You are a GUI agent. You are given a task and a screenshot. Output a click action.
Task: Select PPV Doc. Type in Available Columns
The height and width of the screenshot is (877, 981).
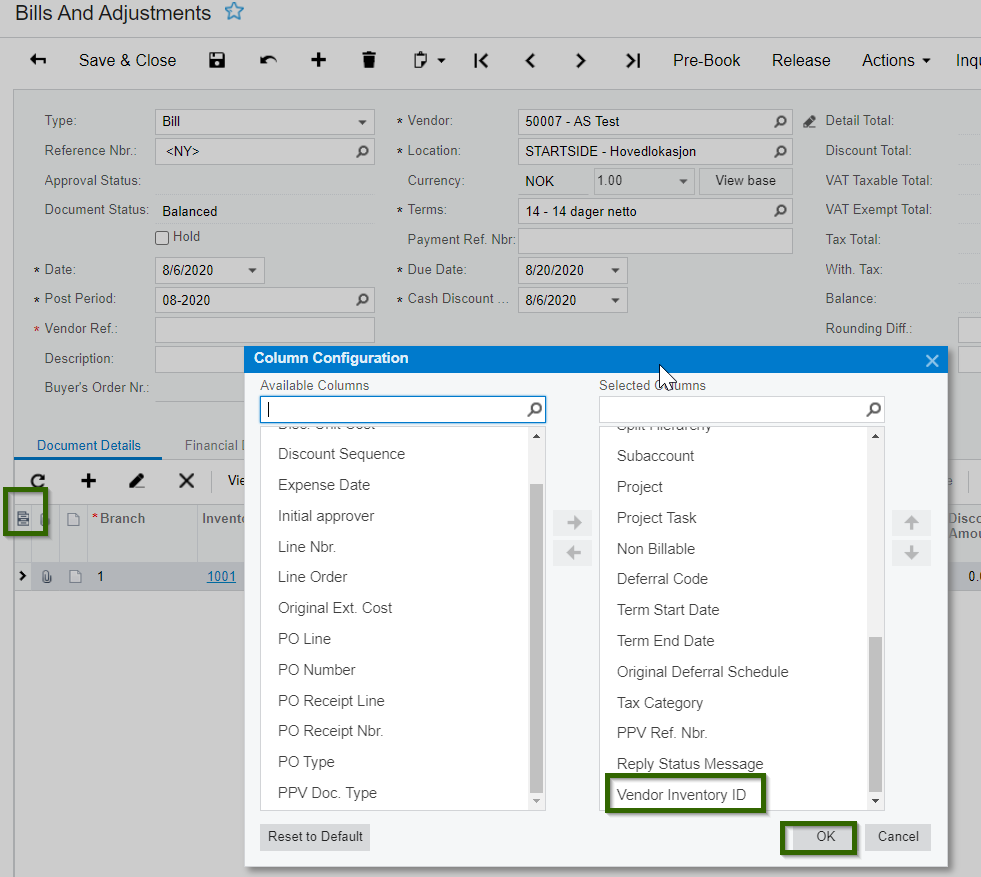coord(327,793)
